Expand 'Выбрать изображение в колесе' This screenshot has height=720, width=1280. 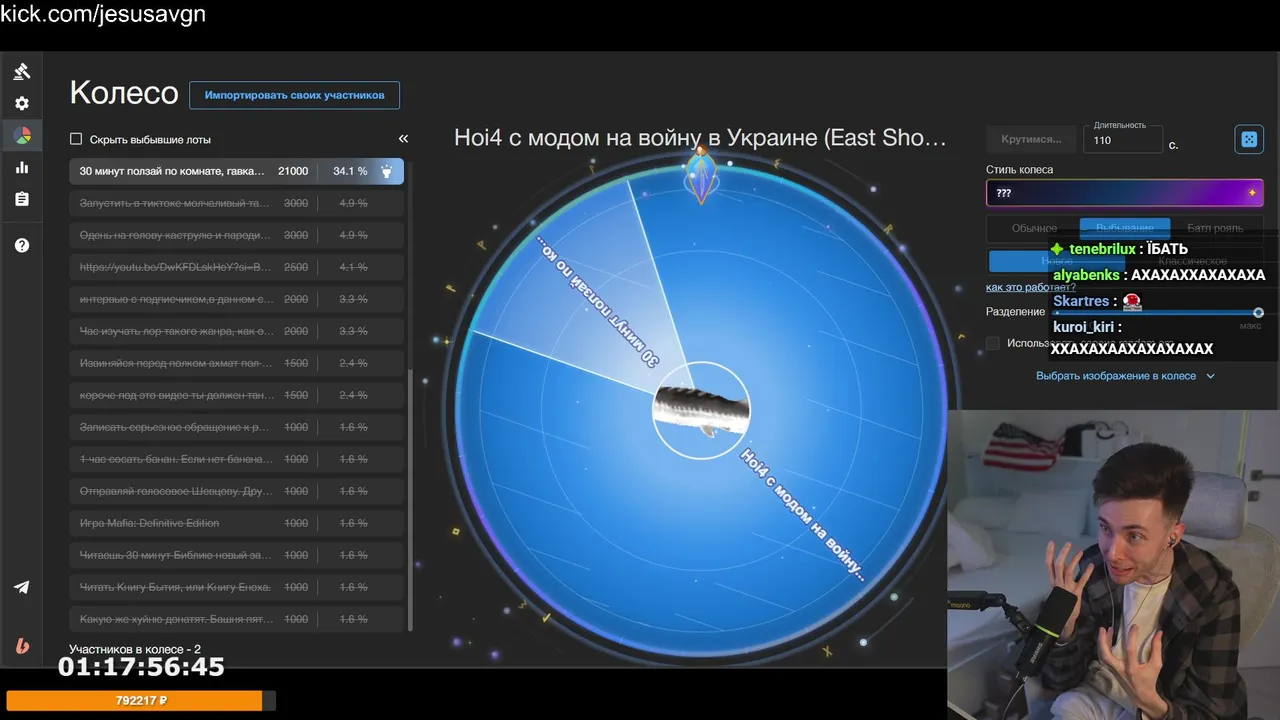tap(1125, 376)
